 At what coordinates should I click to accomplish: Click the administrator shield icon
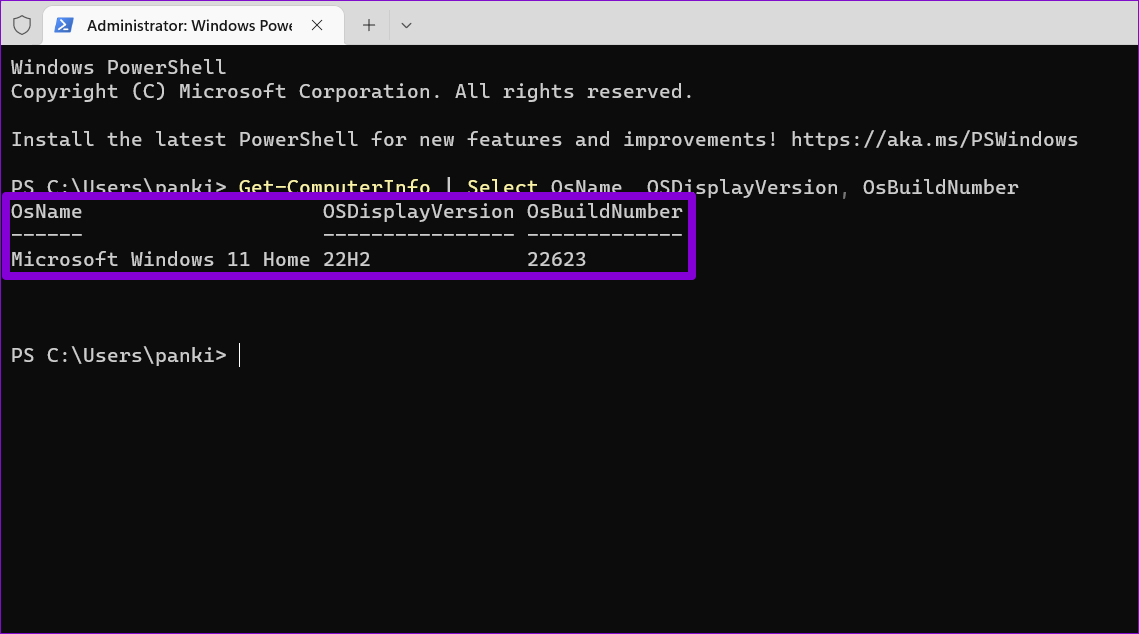point(22,25)
